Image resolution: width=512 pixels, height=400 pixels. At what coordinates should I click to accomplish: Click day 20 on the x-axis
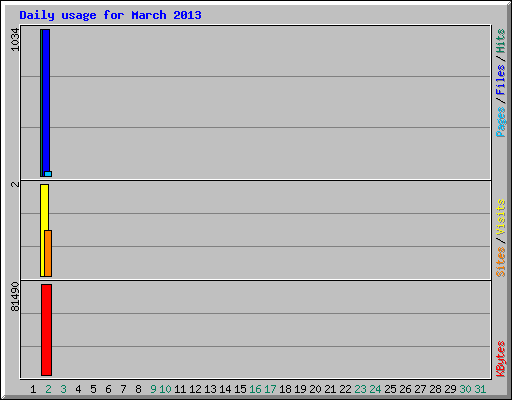[315, 389]
